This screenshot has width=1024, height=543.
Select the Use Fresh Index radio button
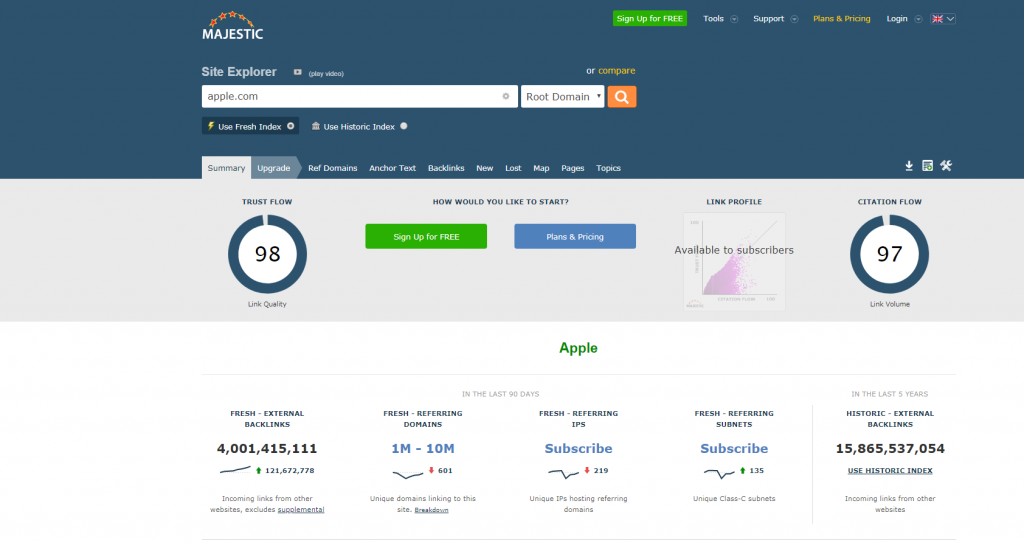click(x=291, y=126)
